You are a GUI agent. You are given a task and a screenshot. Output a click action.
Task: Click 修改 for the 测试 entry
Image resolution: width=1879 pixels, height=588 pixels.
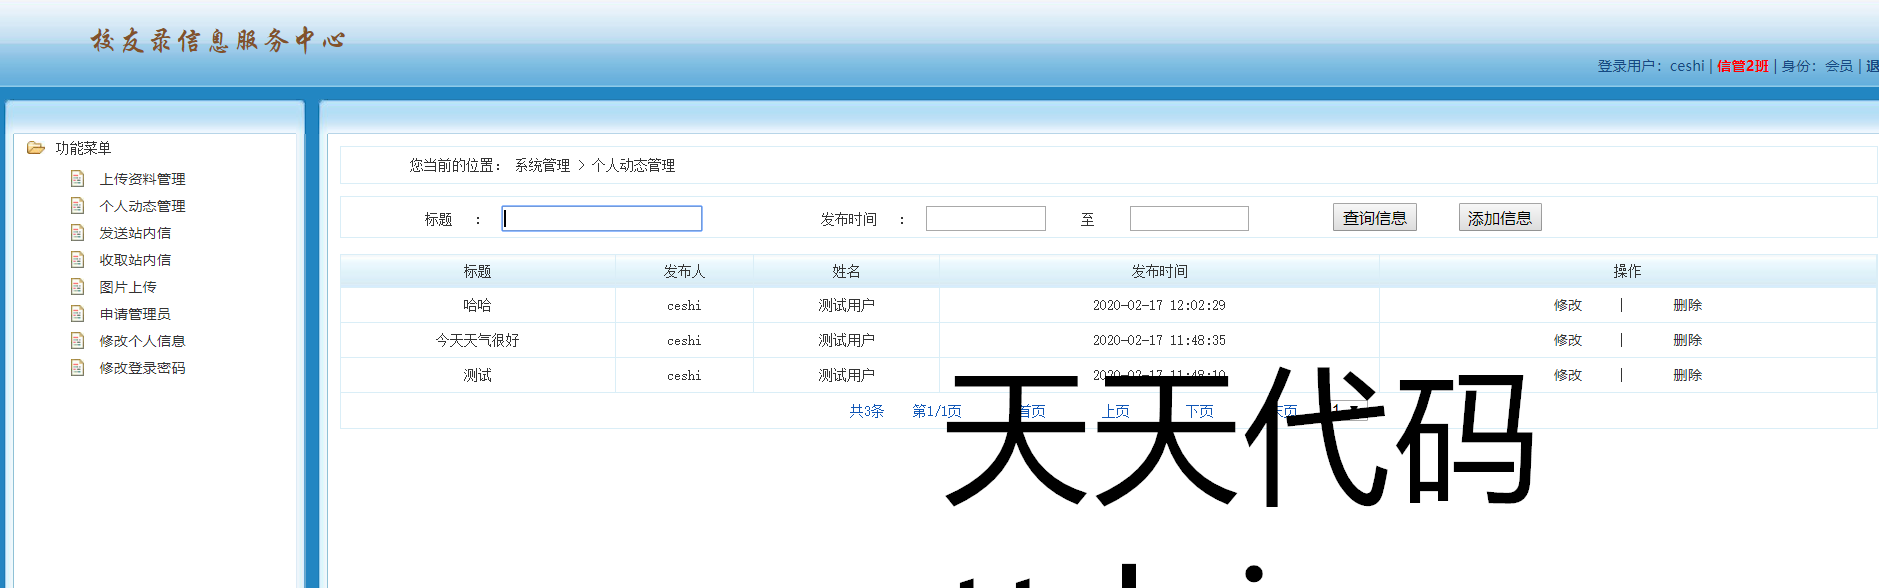1567,375
